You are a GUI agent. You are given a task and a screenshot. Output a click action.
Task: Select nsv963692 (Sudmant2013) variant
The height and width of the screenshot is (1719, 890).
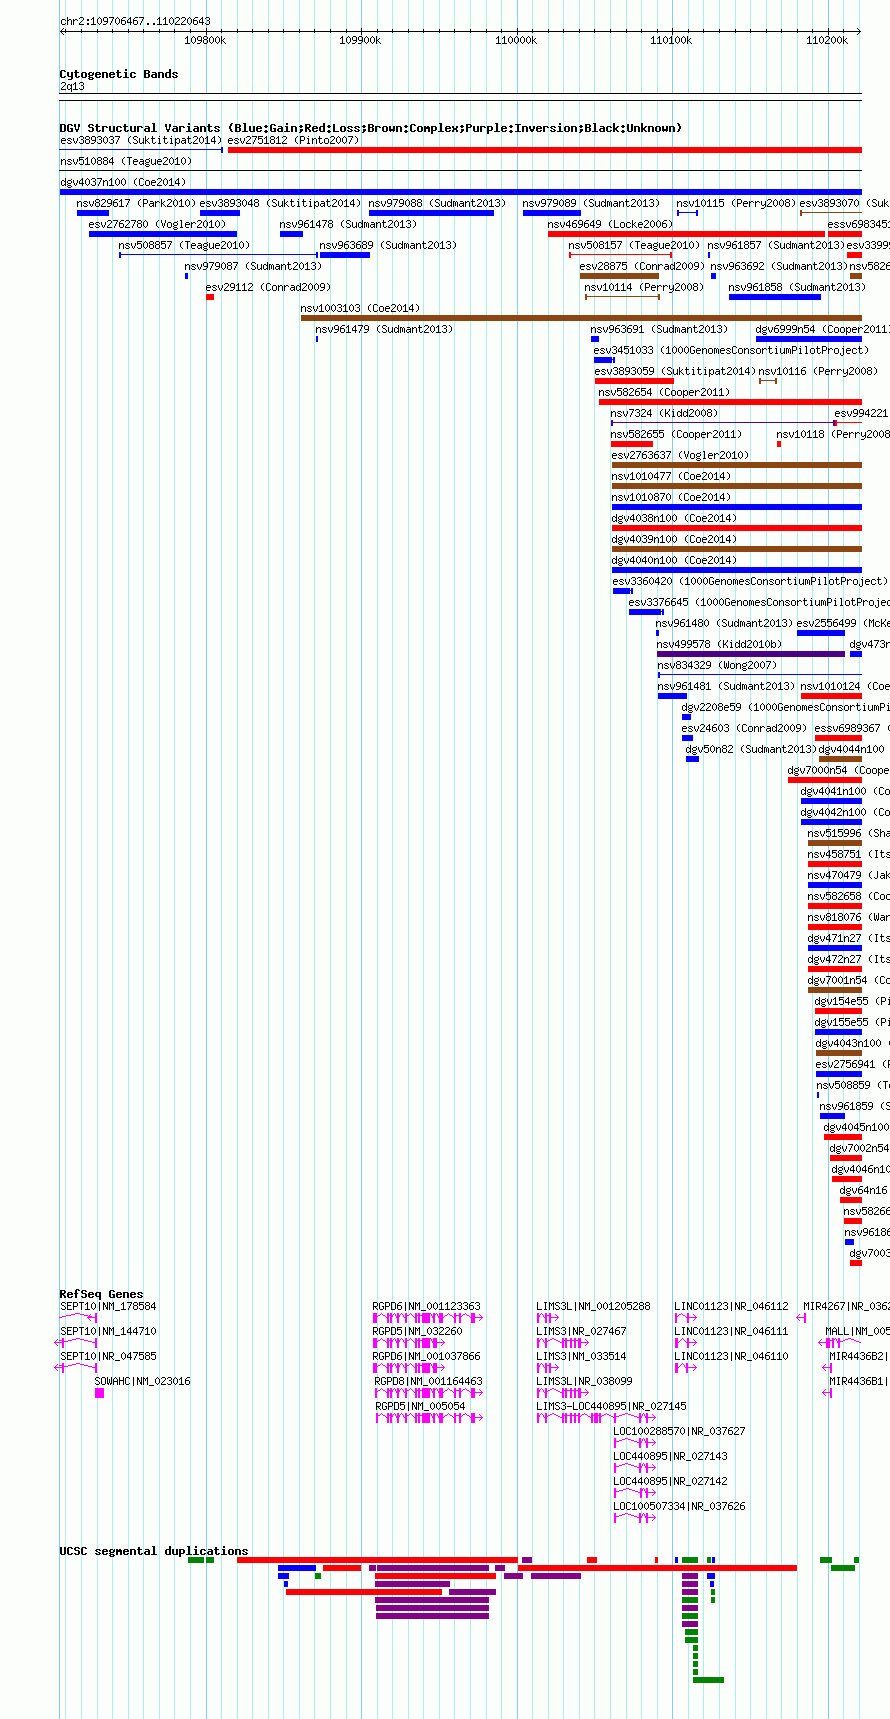(x=780, y=266)
